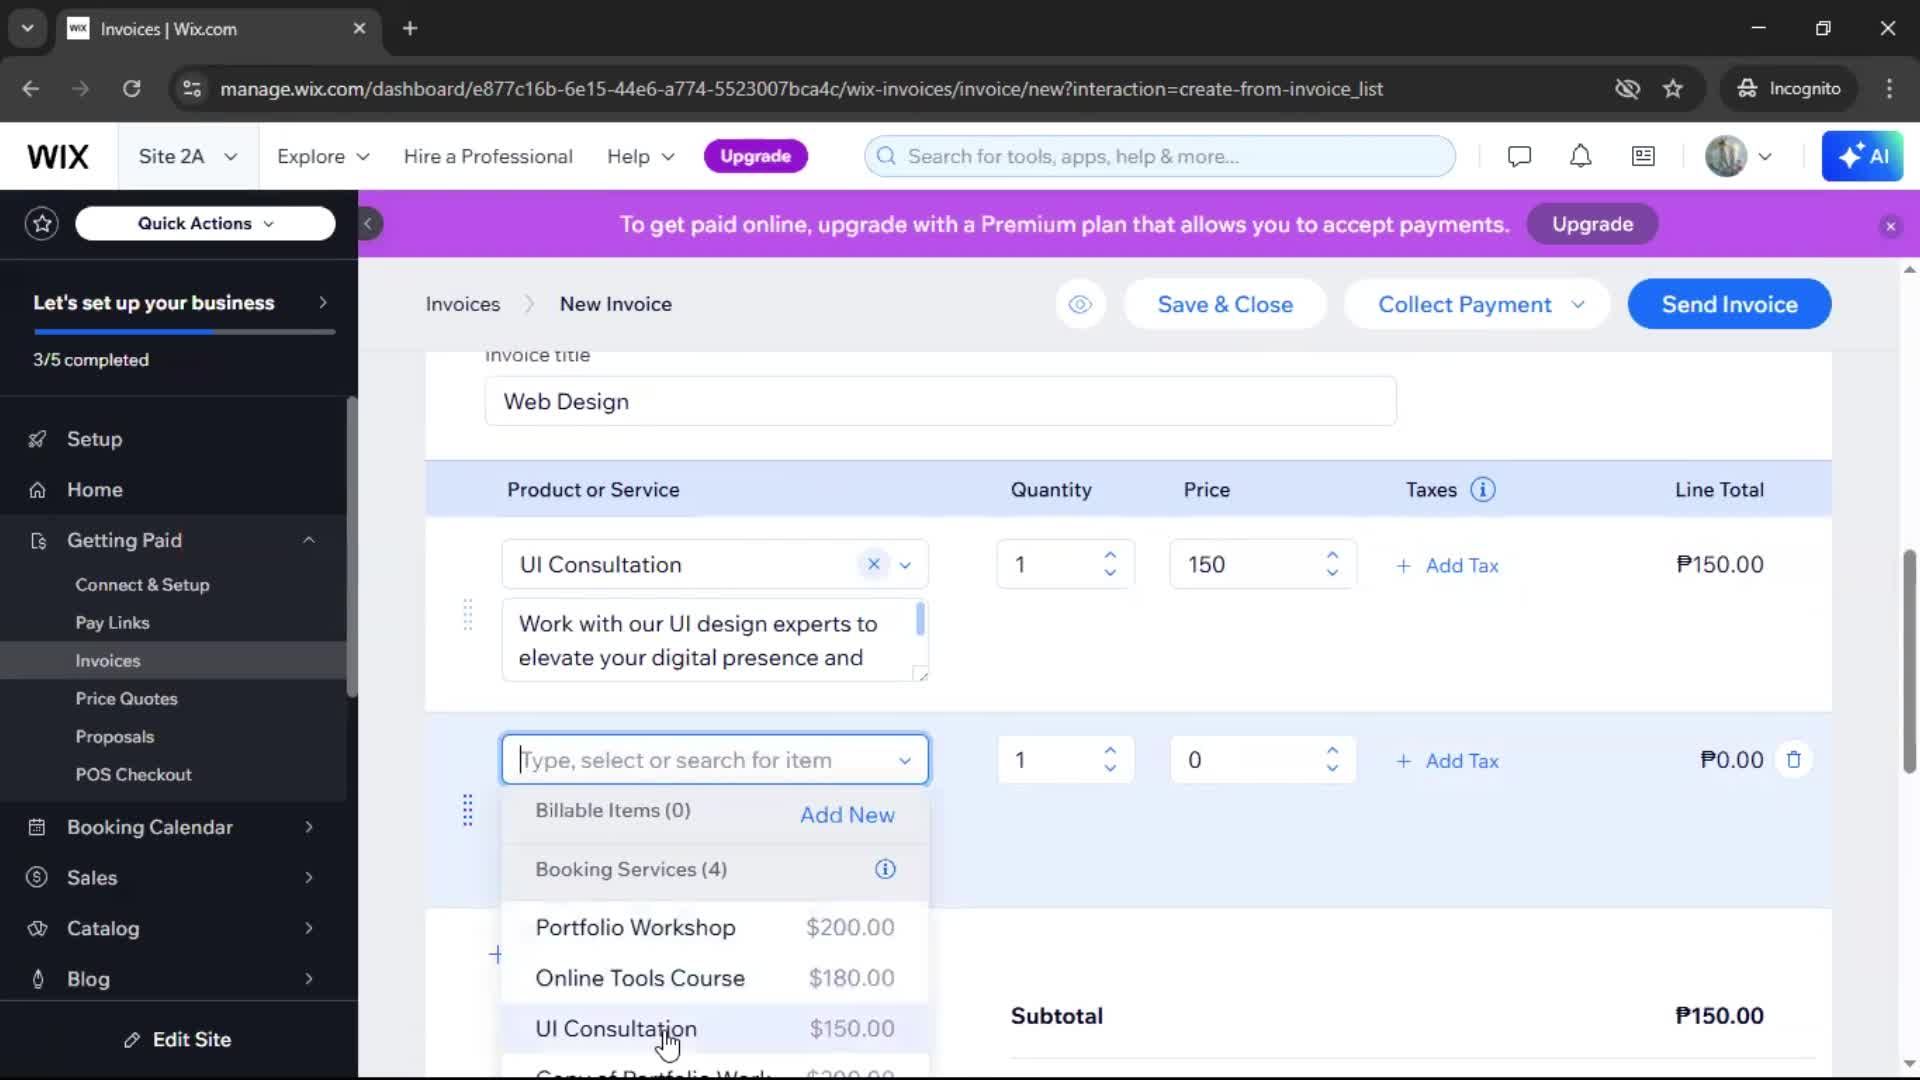This screenshot has width=1920, height=1080.
Task: Click the Blog pen icon
Action: tap(37, 979)
